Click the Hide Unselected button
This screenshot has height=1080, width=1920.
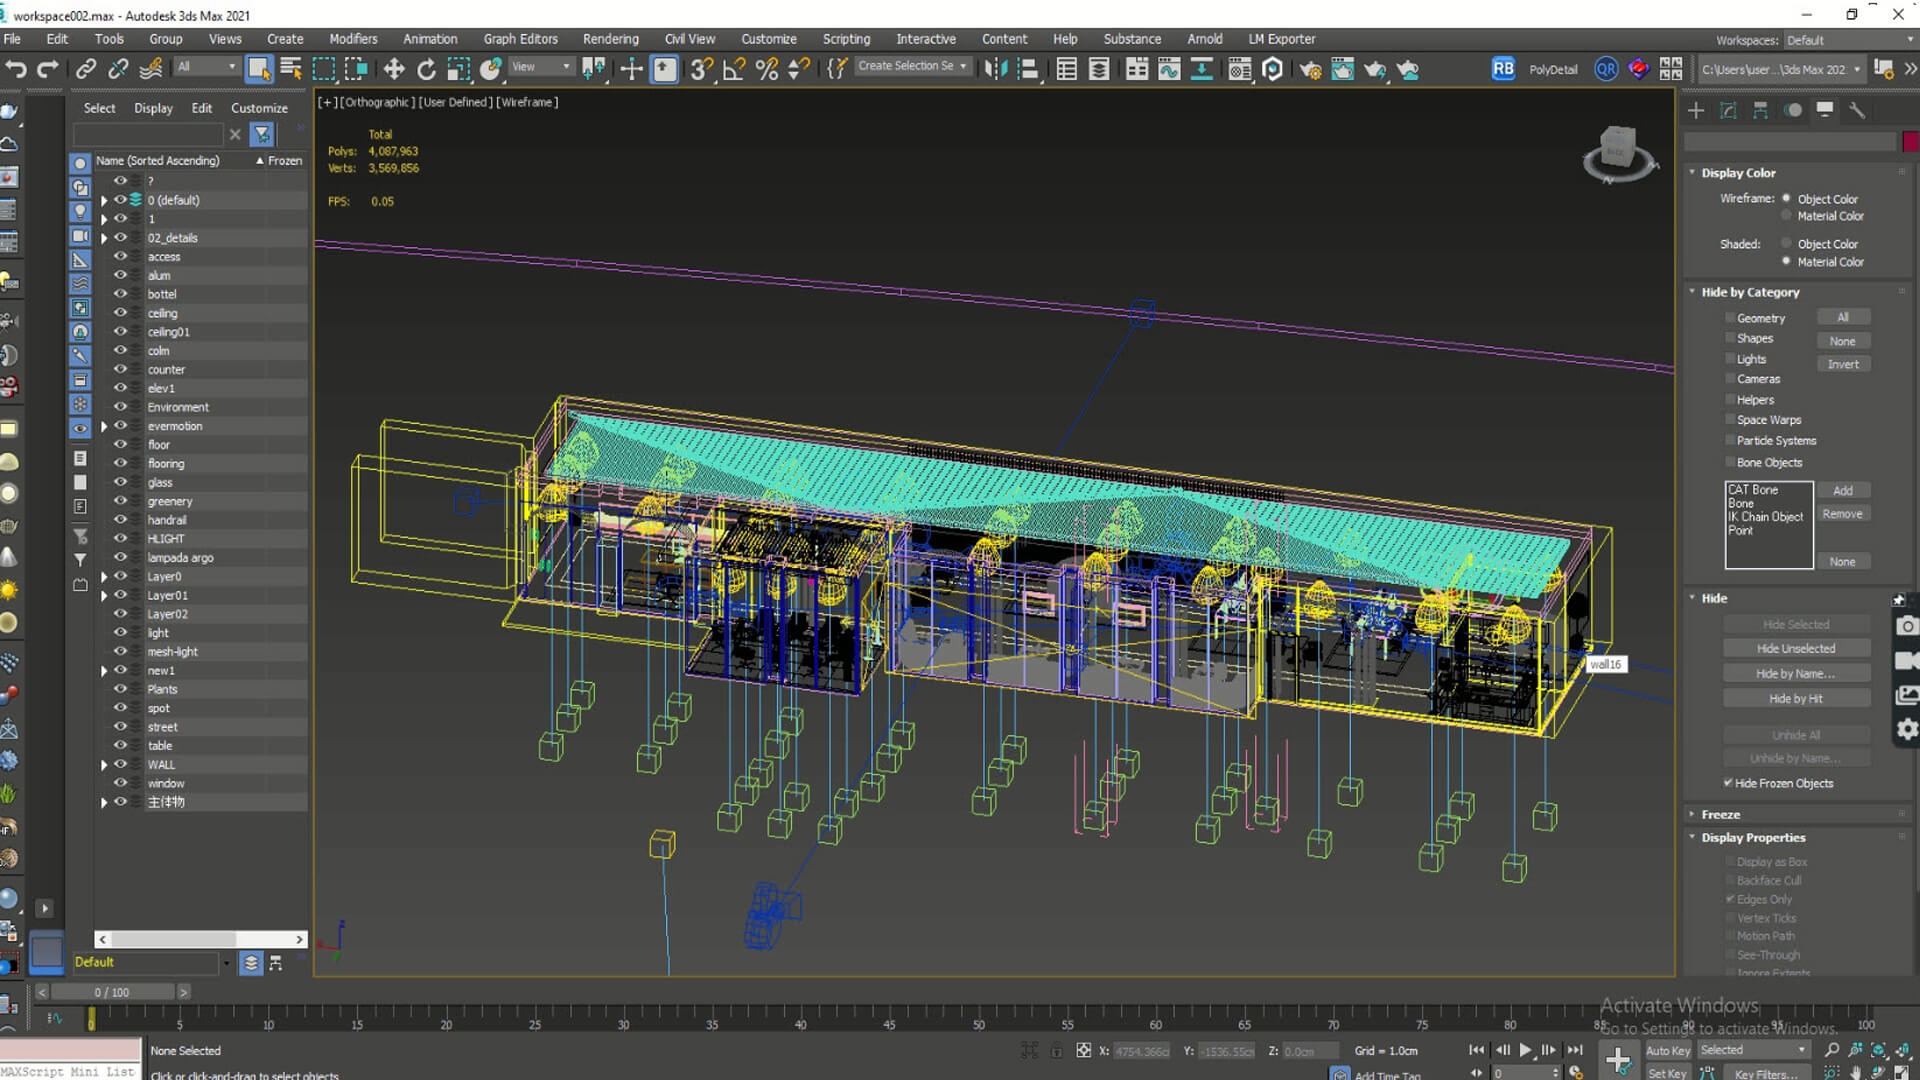1795,649
